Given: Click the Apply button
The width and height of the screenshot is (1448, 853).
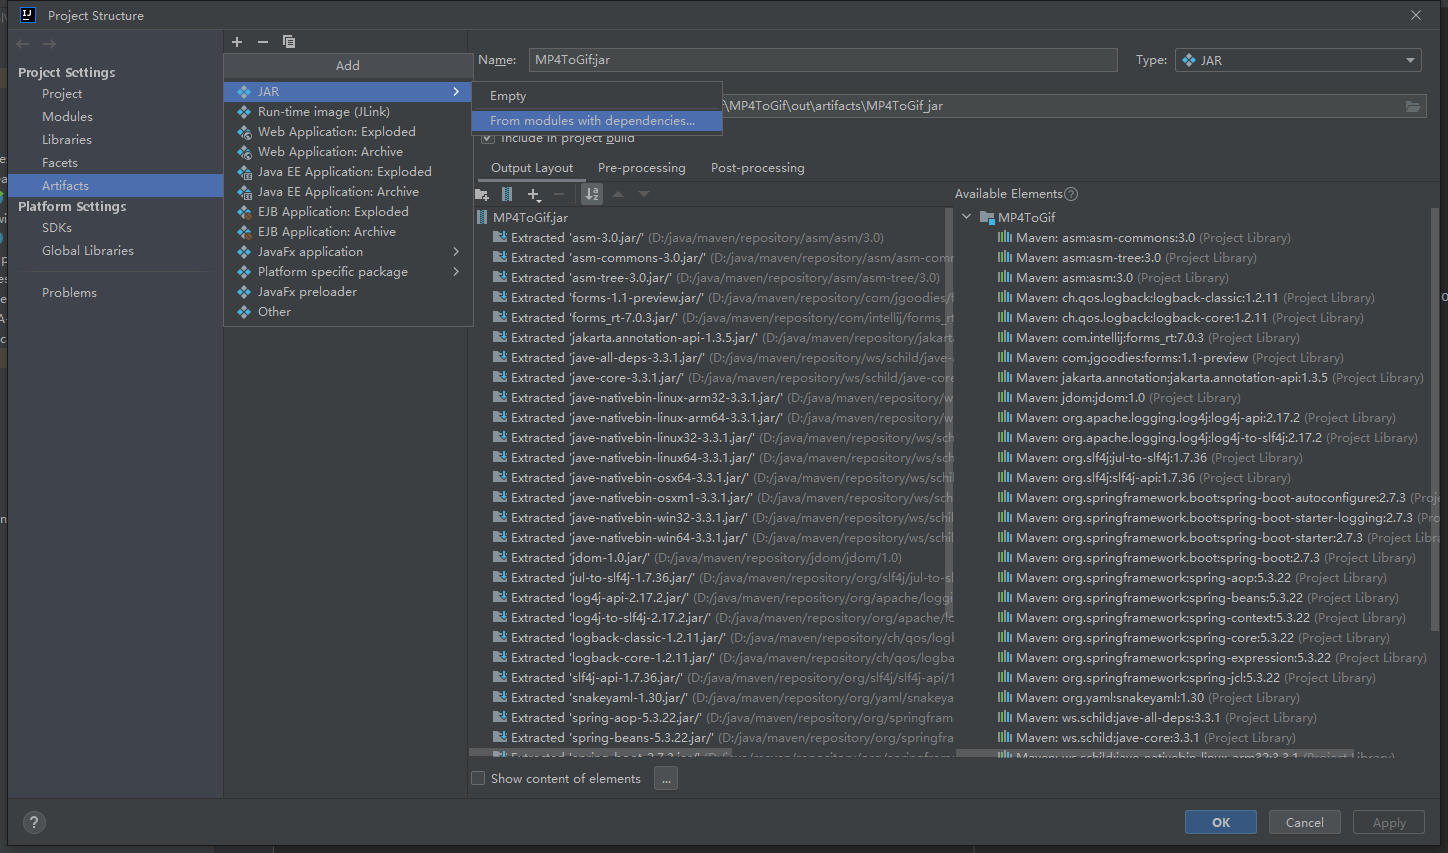Looking at the screenshot, I should tap(1389, 822).
